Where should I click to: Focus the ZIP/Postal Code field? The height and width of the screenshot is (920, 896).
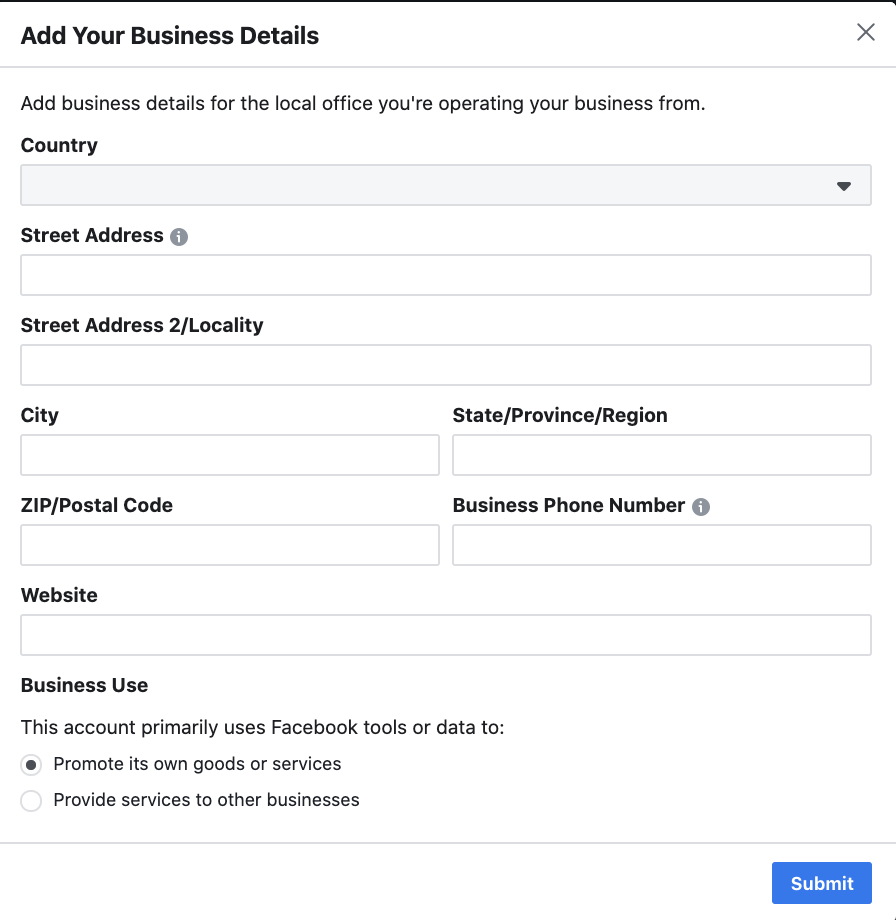click(x=230, y=545)
